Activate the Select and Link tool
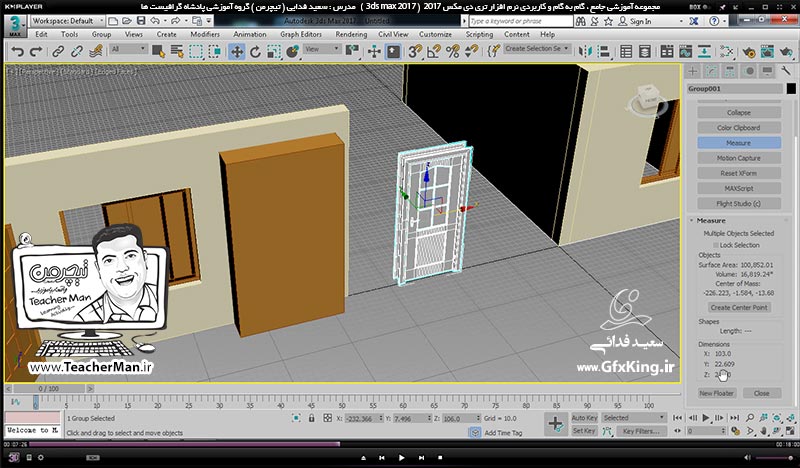 pyautogui.click(x=58, y=52)
